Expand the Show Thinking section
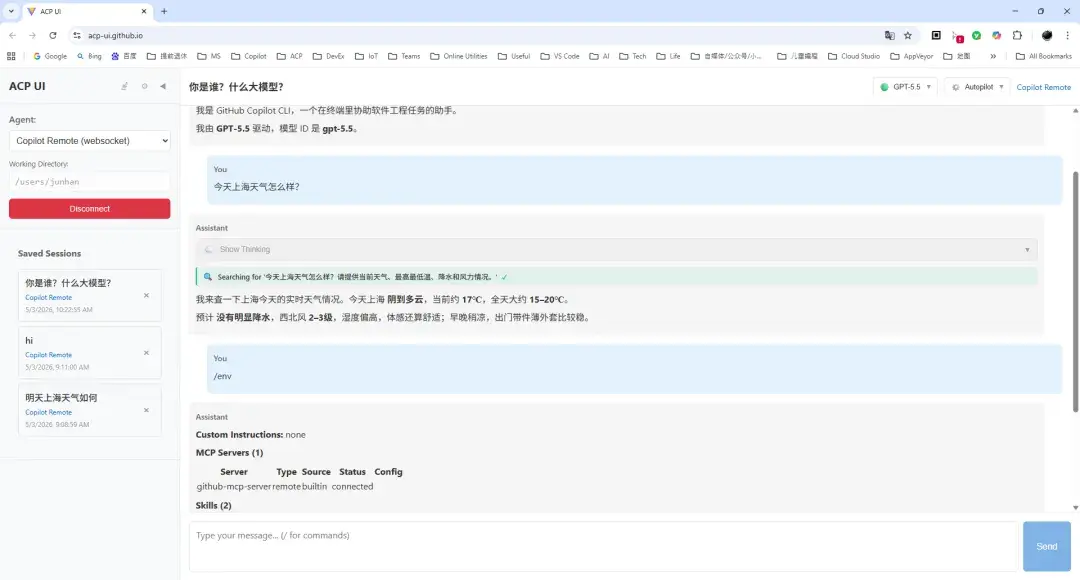Image resolution: width=1080 pixels, height=580 pixels. pyautogui.click(x=616, y=249)
